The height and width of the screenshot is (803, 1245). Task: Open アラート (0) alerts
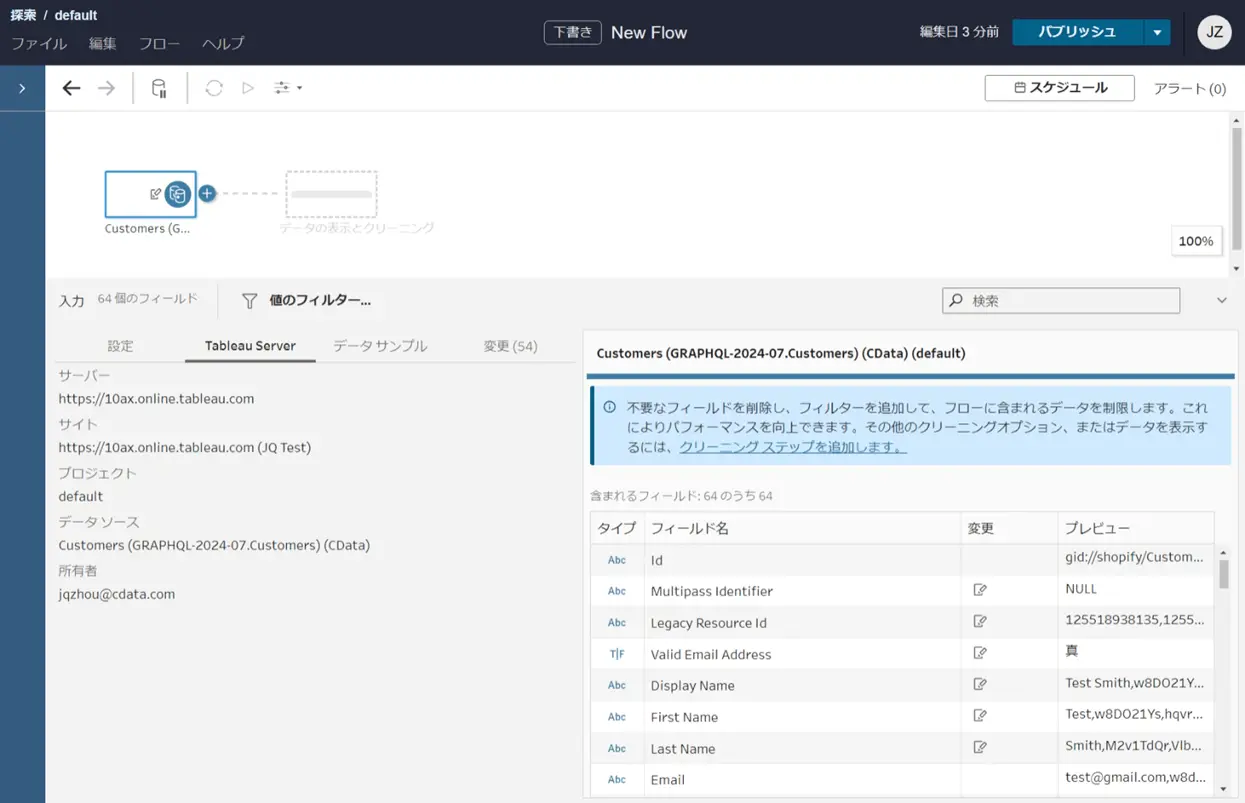1189,88
